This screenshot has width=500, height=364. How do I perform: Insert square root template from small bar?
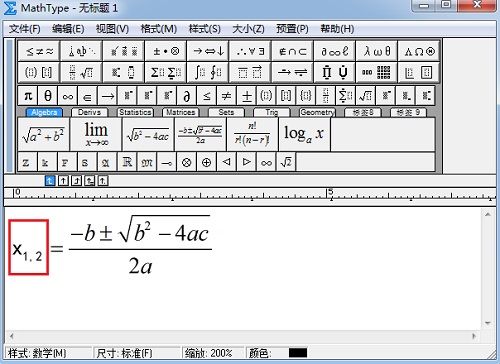(365, 96)
